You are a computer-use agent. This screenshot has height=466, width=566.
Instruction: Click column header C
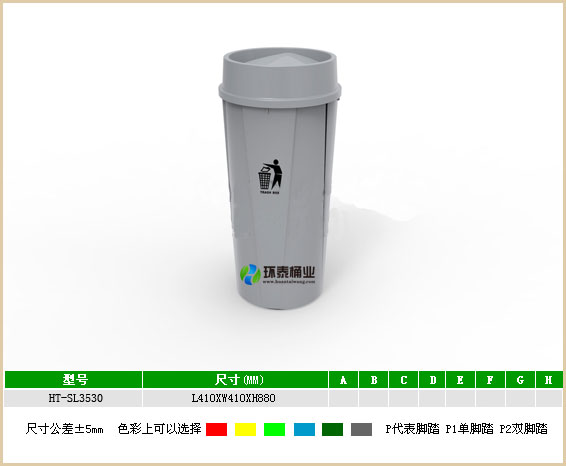[x=404, y=380]
